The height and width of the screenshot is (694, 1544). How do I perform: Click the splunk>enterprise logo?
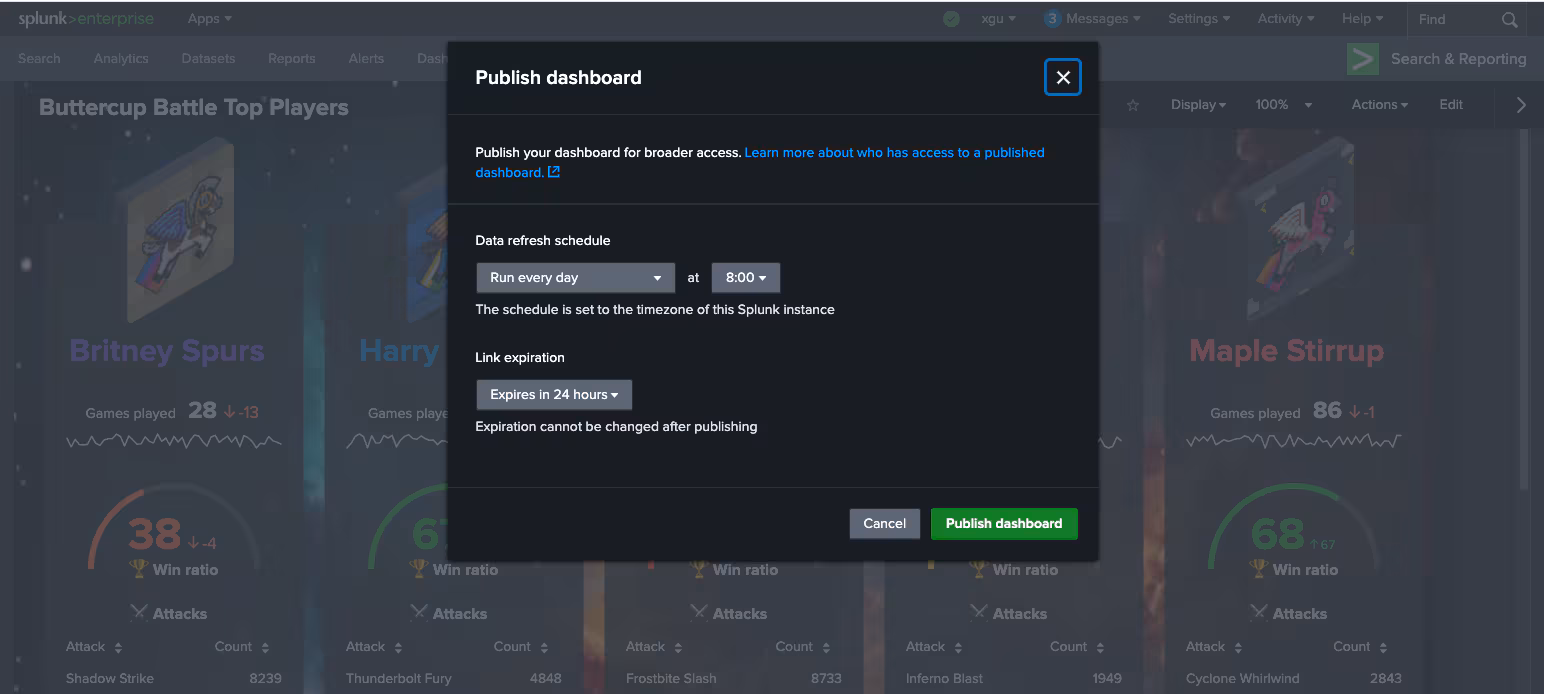[85, 19]
